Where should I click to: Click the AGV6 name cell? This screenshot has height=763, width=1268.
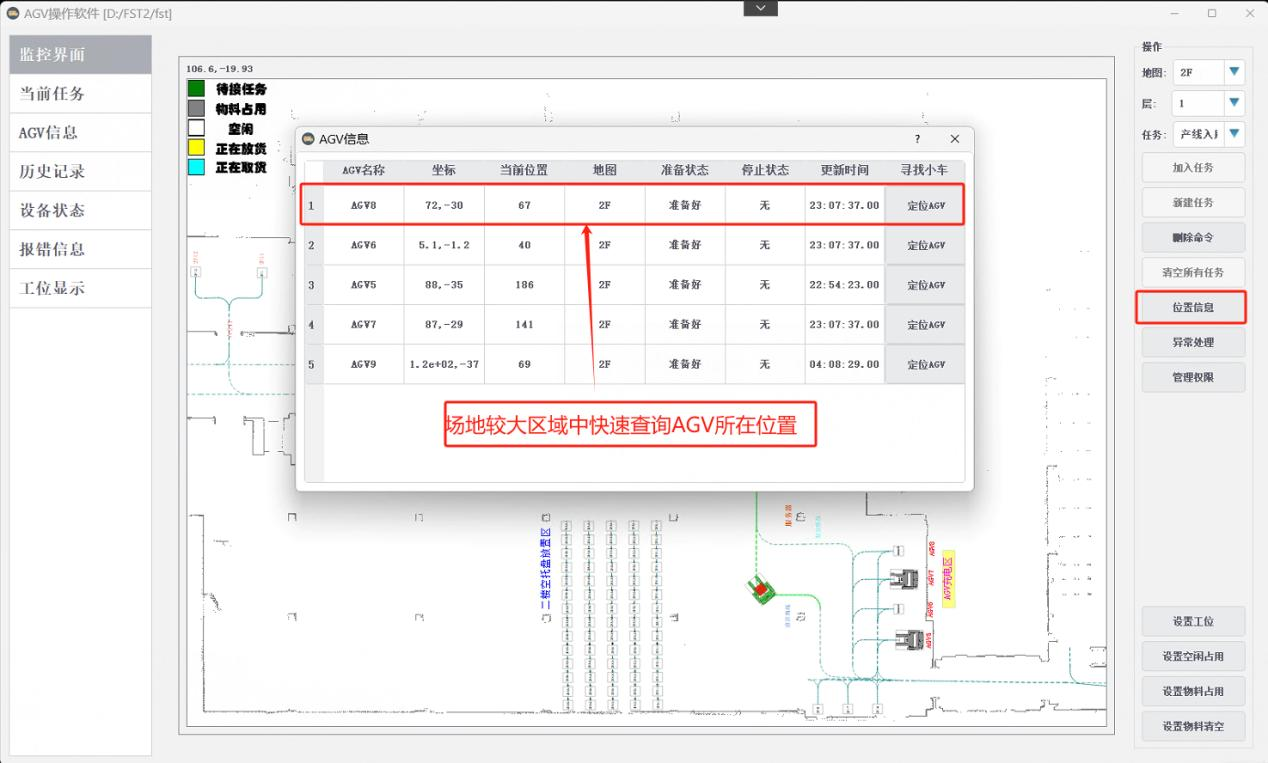click(364, 245)
